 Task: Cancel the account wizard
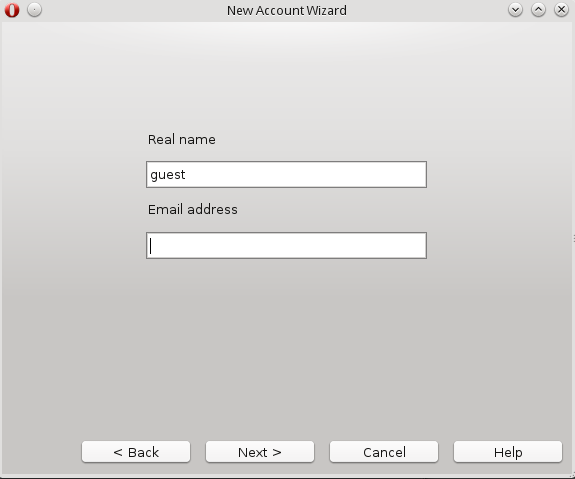coord(384,452)
